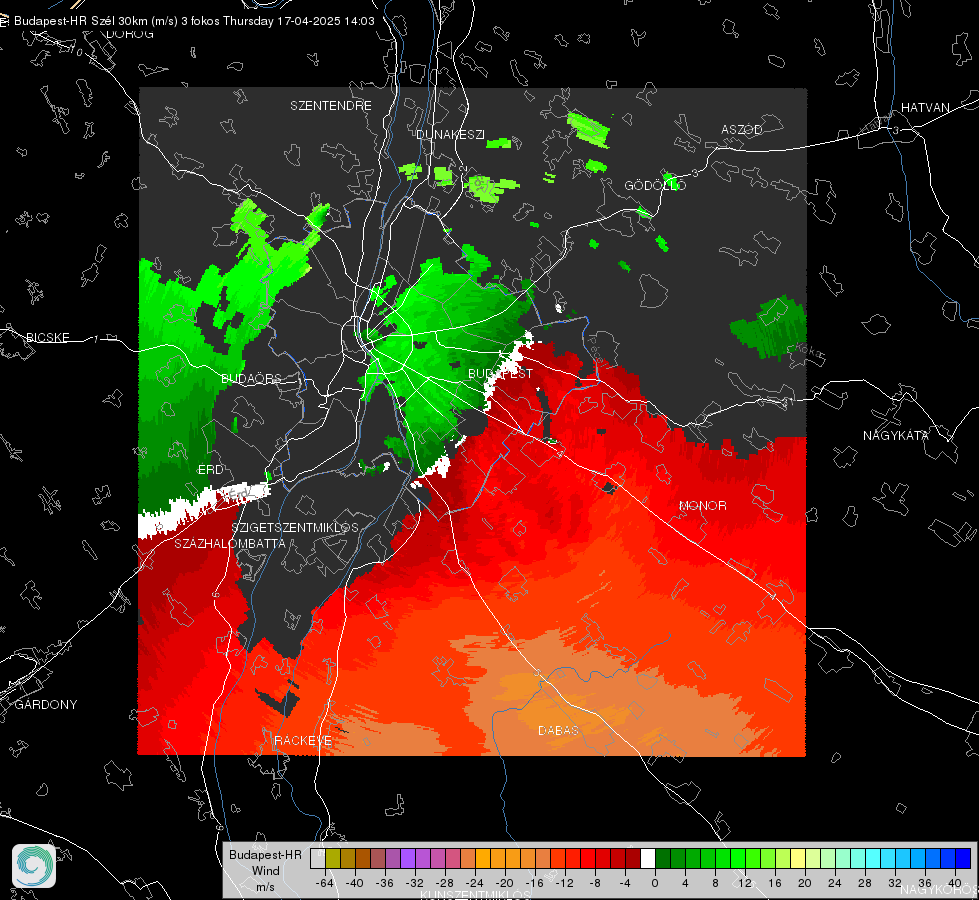
Task: Click the 40 value on the legend scale
Action: click(x=955, y=883)
